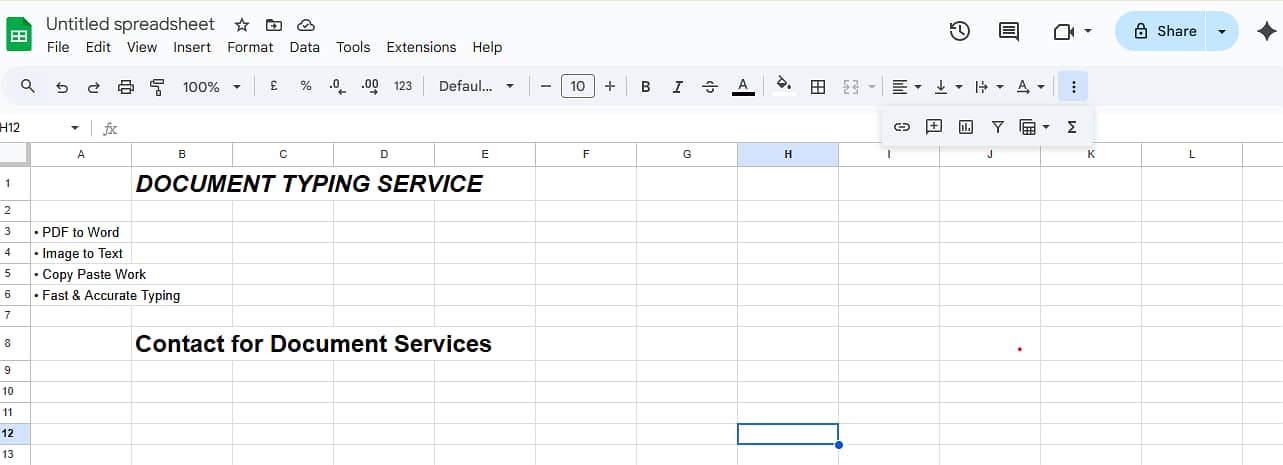
Task: Open version history clock icon
Action: (x=959, y=31)
